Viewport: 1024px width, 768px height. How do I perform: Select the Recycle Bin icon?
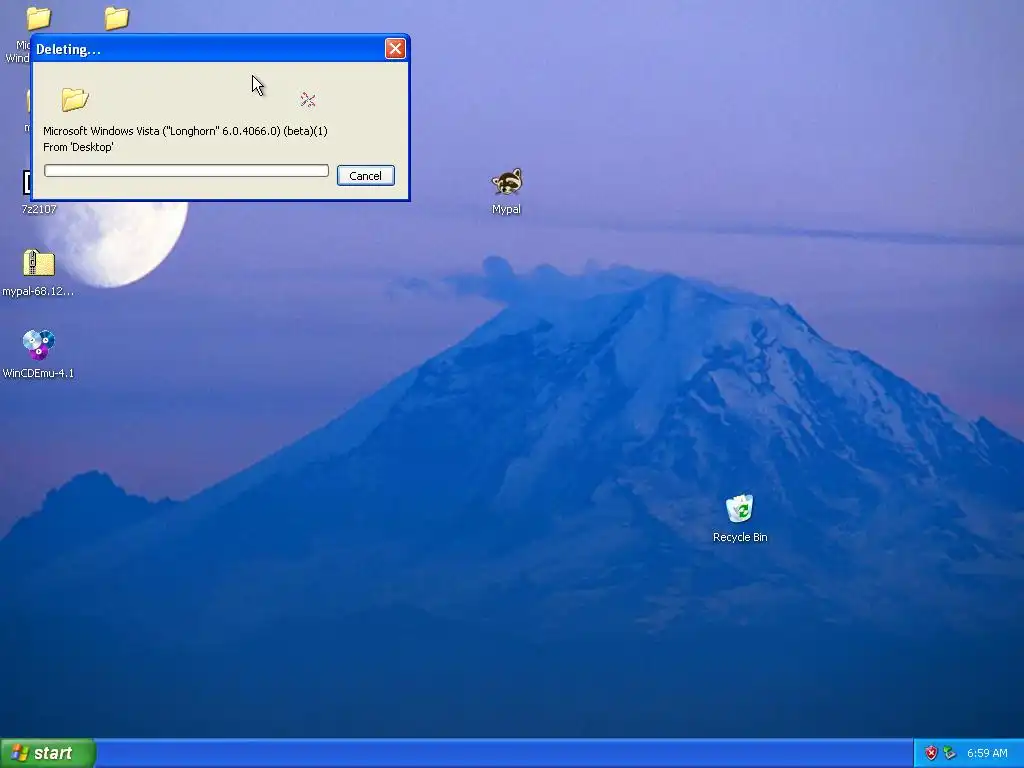(x=740, y=509)
